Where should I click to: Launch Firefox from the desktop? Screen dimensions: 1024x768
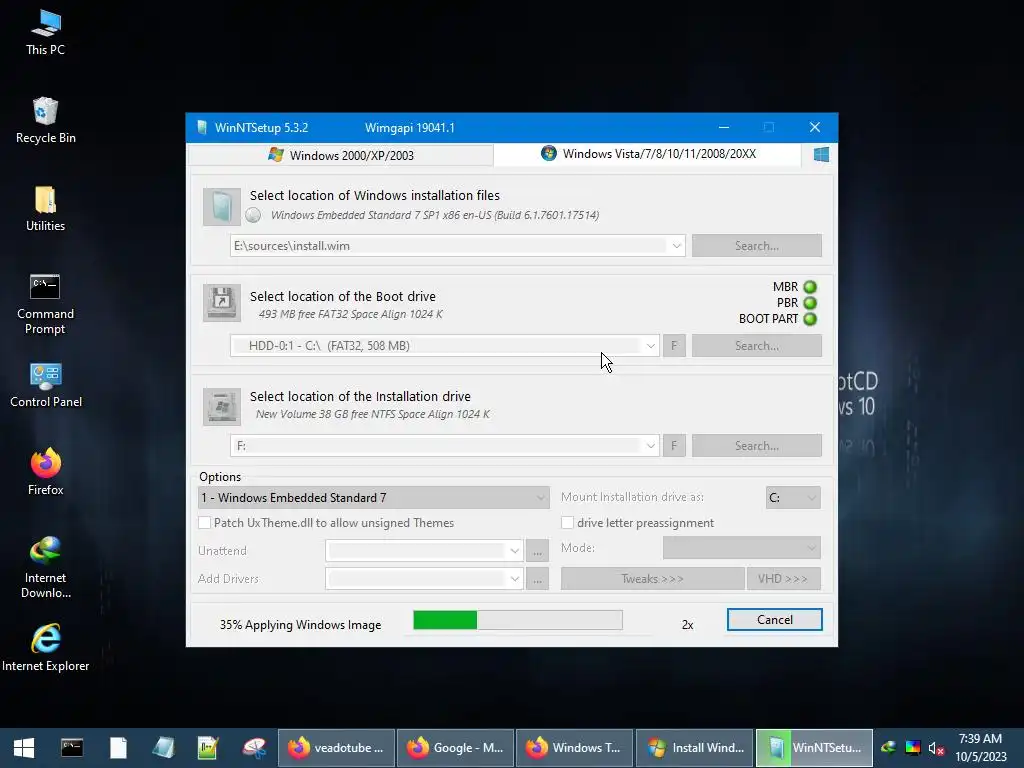tap(45, 472)
